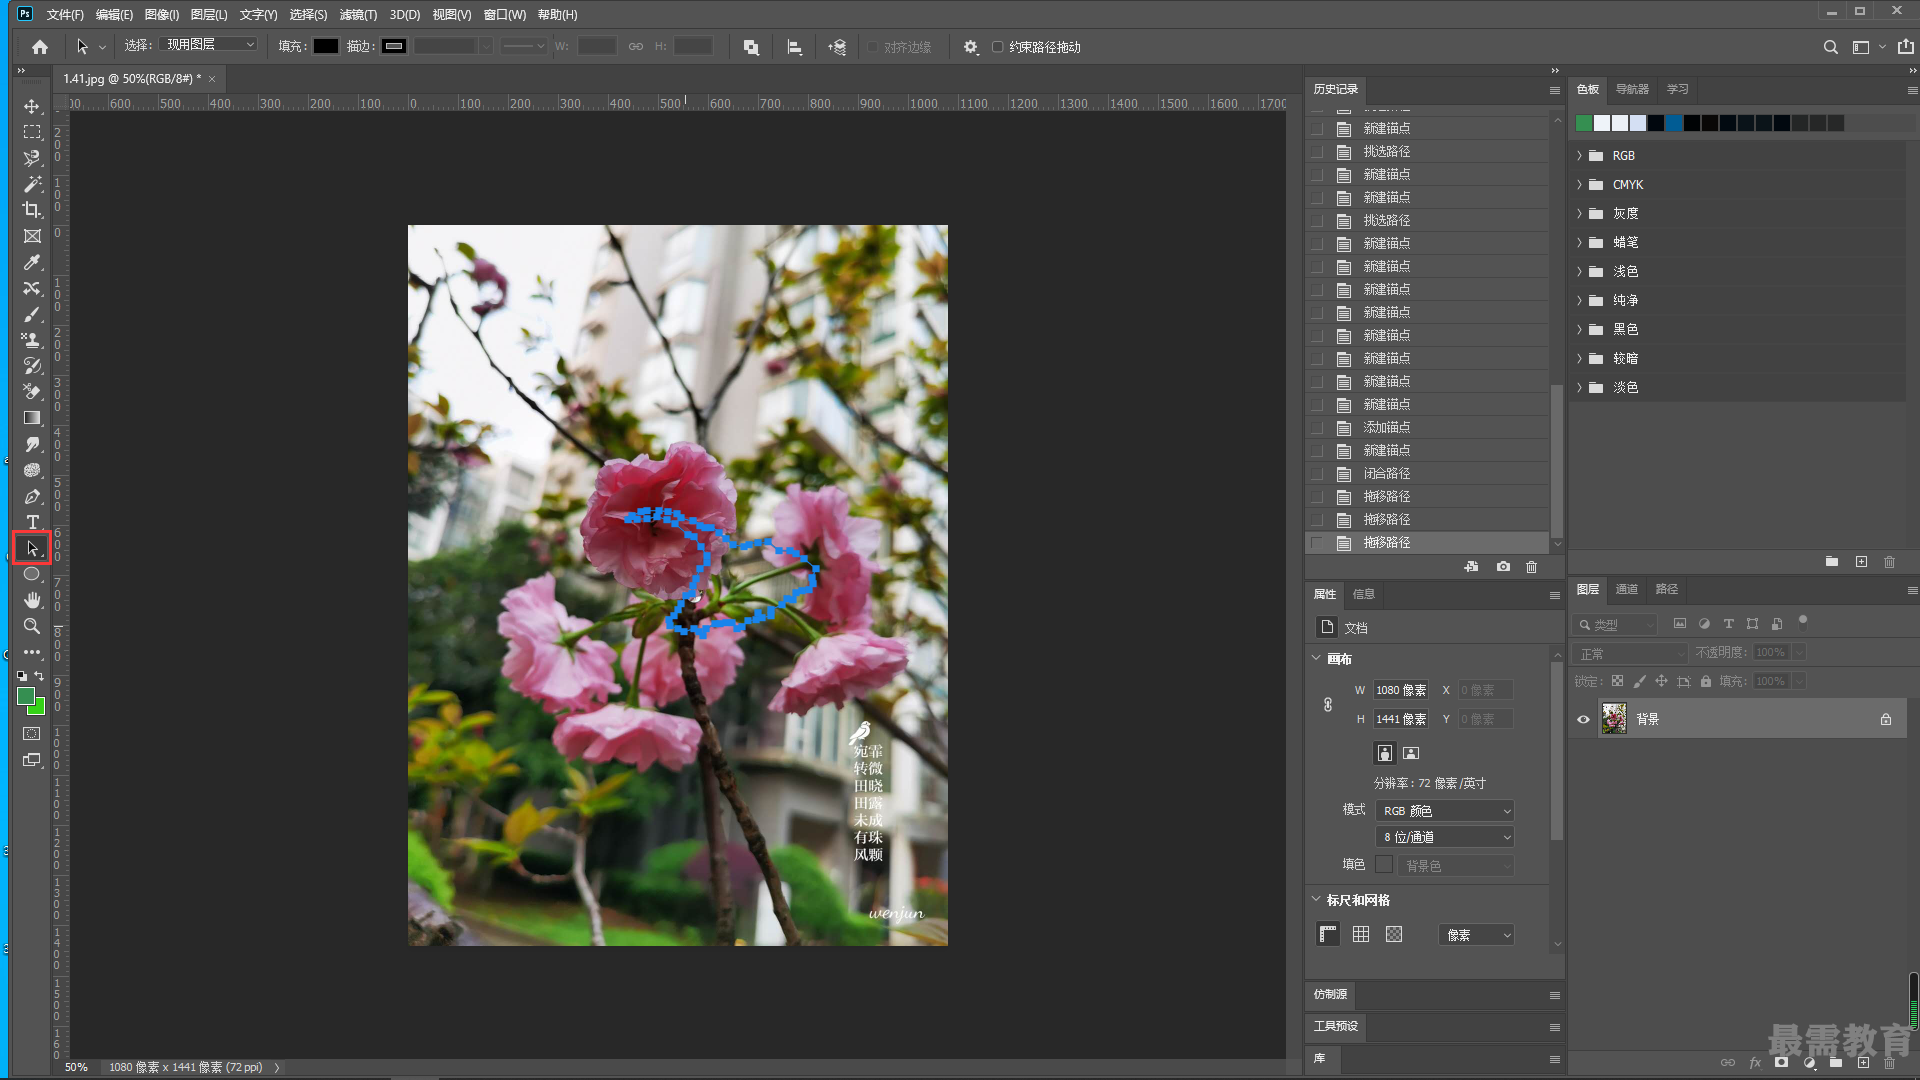Select the Horizontal Type tool
This screenshot has width=1920, height=1080.
pyautogui.click(x=32, y=522)
